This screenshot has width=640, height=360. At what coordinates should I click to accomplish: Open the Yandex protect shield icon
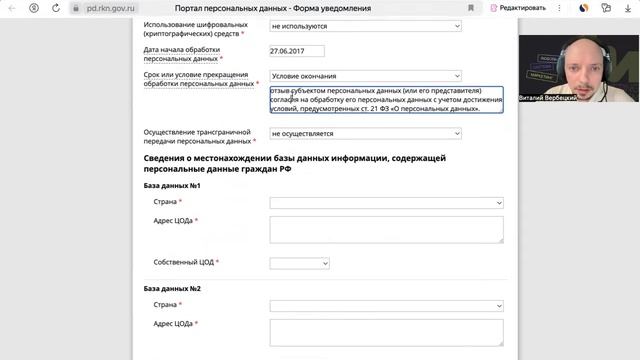point(34,8)
